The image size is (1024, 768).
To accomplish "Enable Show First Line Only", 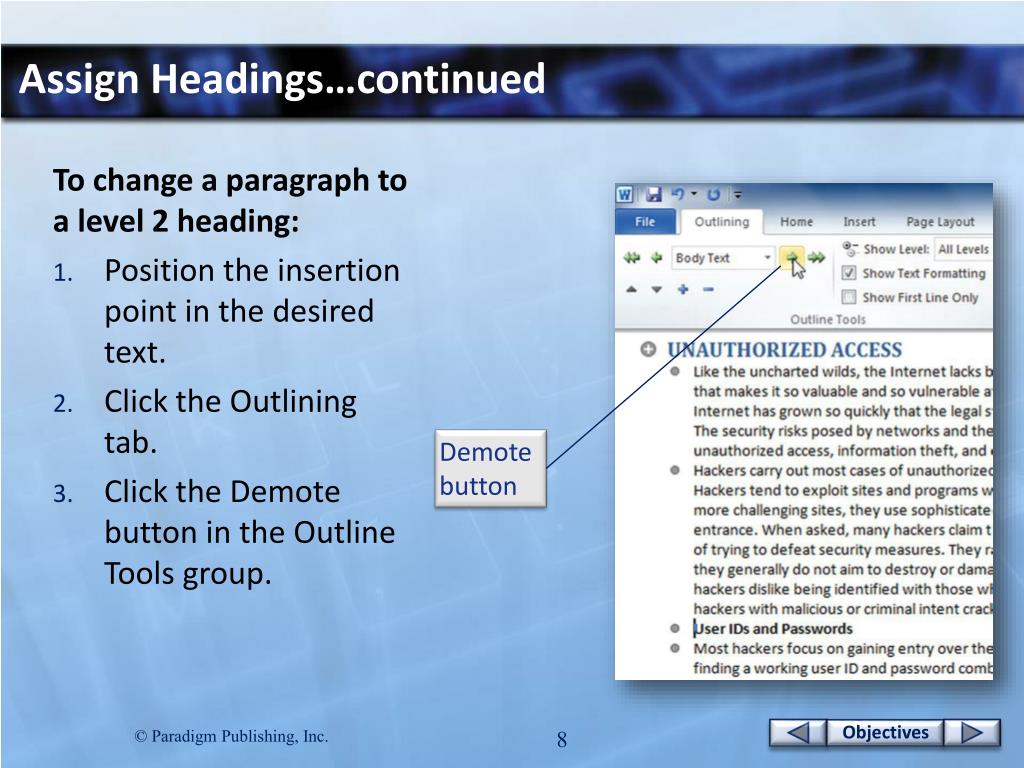I will click(x=849, y=297).
